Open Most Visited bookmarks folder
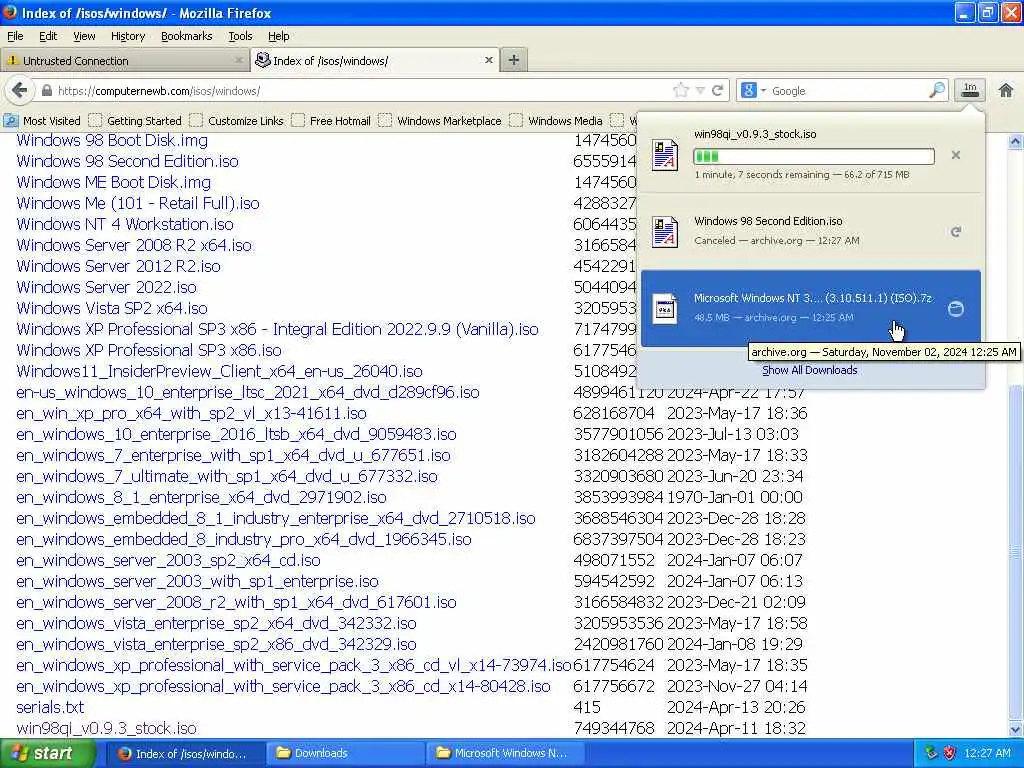 42,121
